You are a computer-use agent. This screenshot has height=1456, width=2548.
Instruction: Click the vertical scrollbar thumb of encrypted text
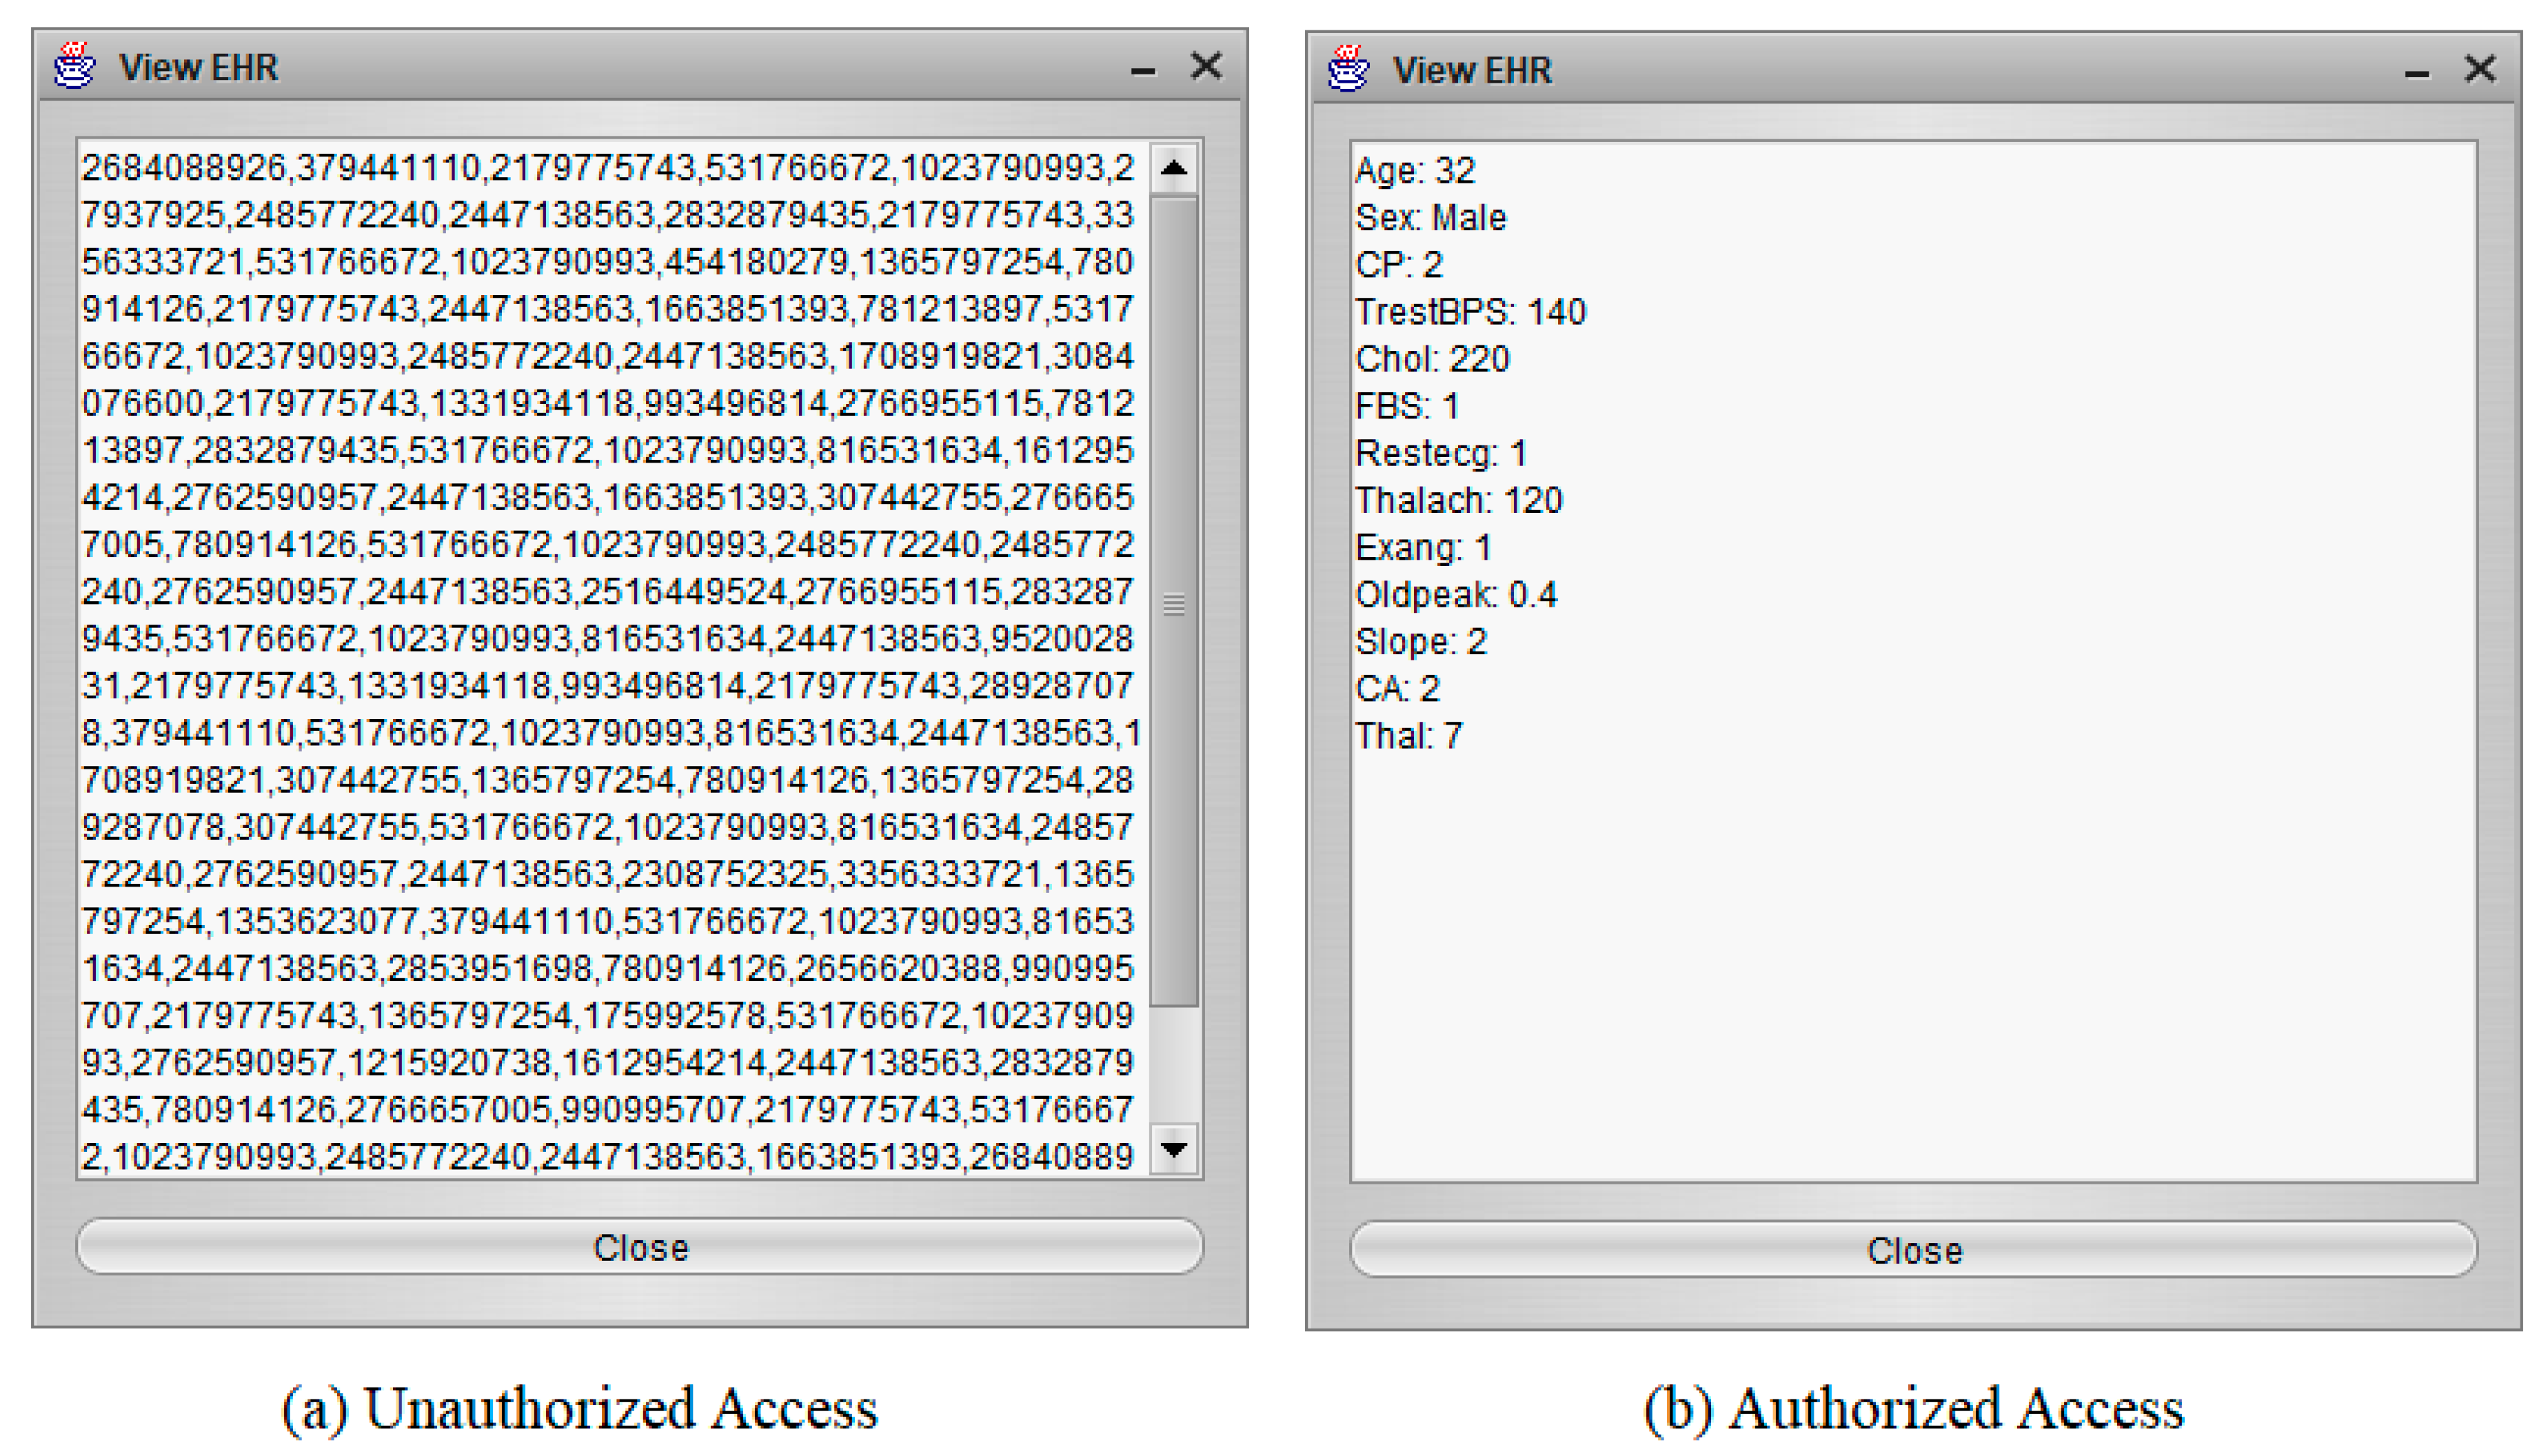[x=1174, y=602]
